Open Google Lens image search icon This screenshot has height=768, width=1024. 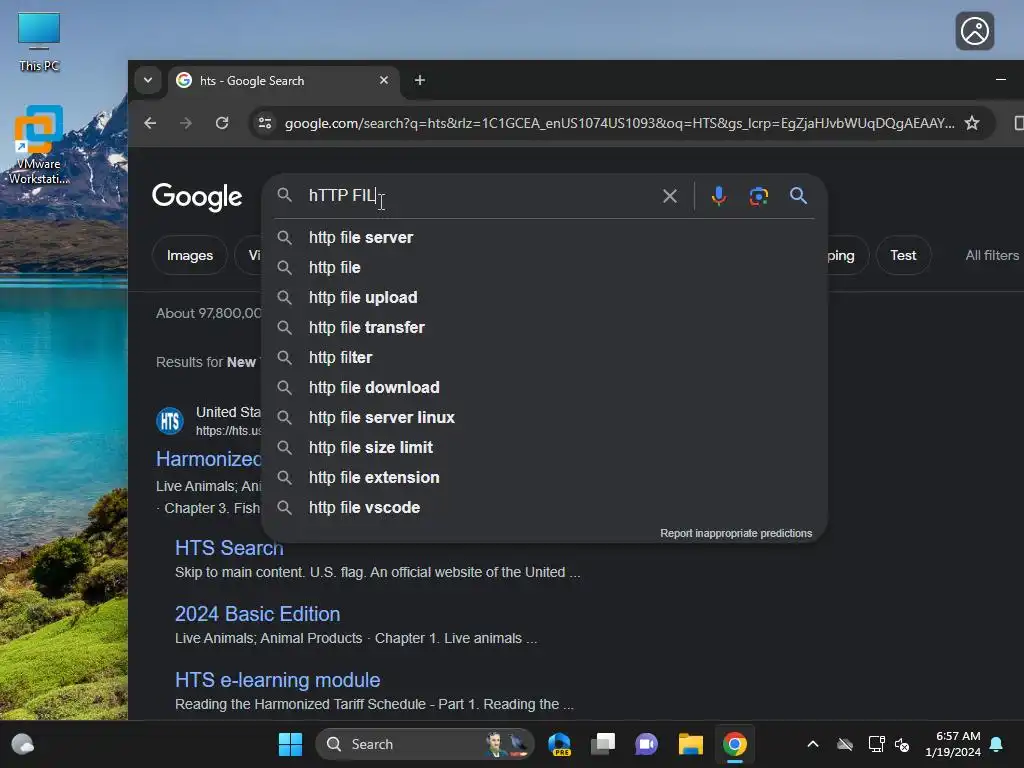point(758,196)
